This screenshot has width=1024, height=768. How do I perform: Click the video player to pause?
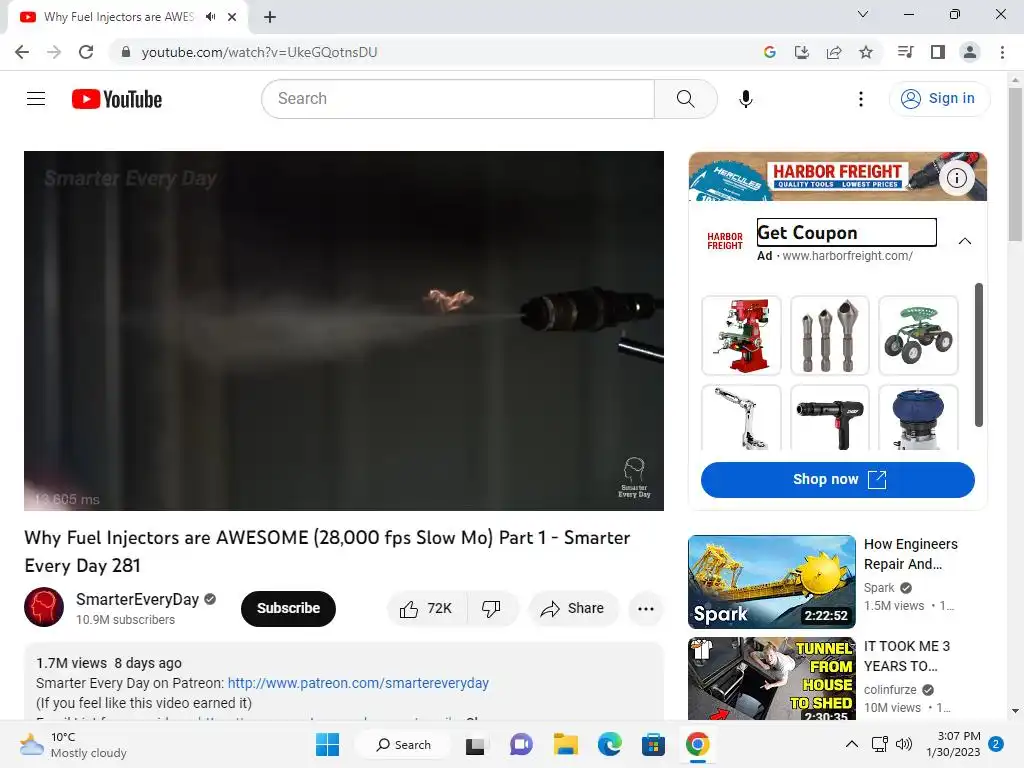tap(344, 330)
